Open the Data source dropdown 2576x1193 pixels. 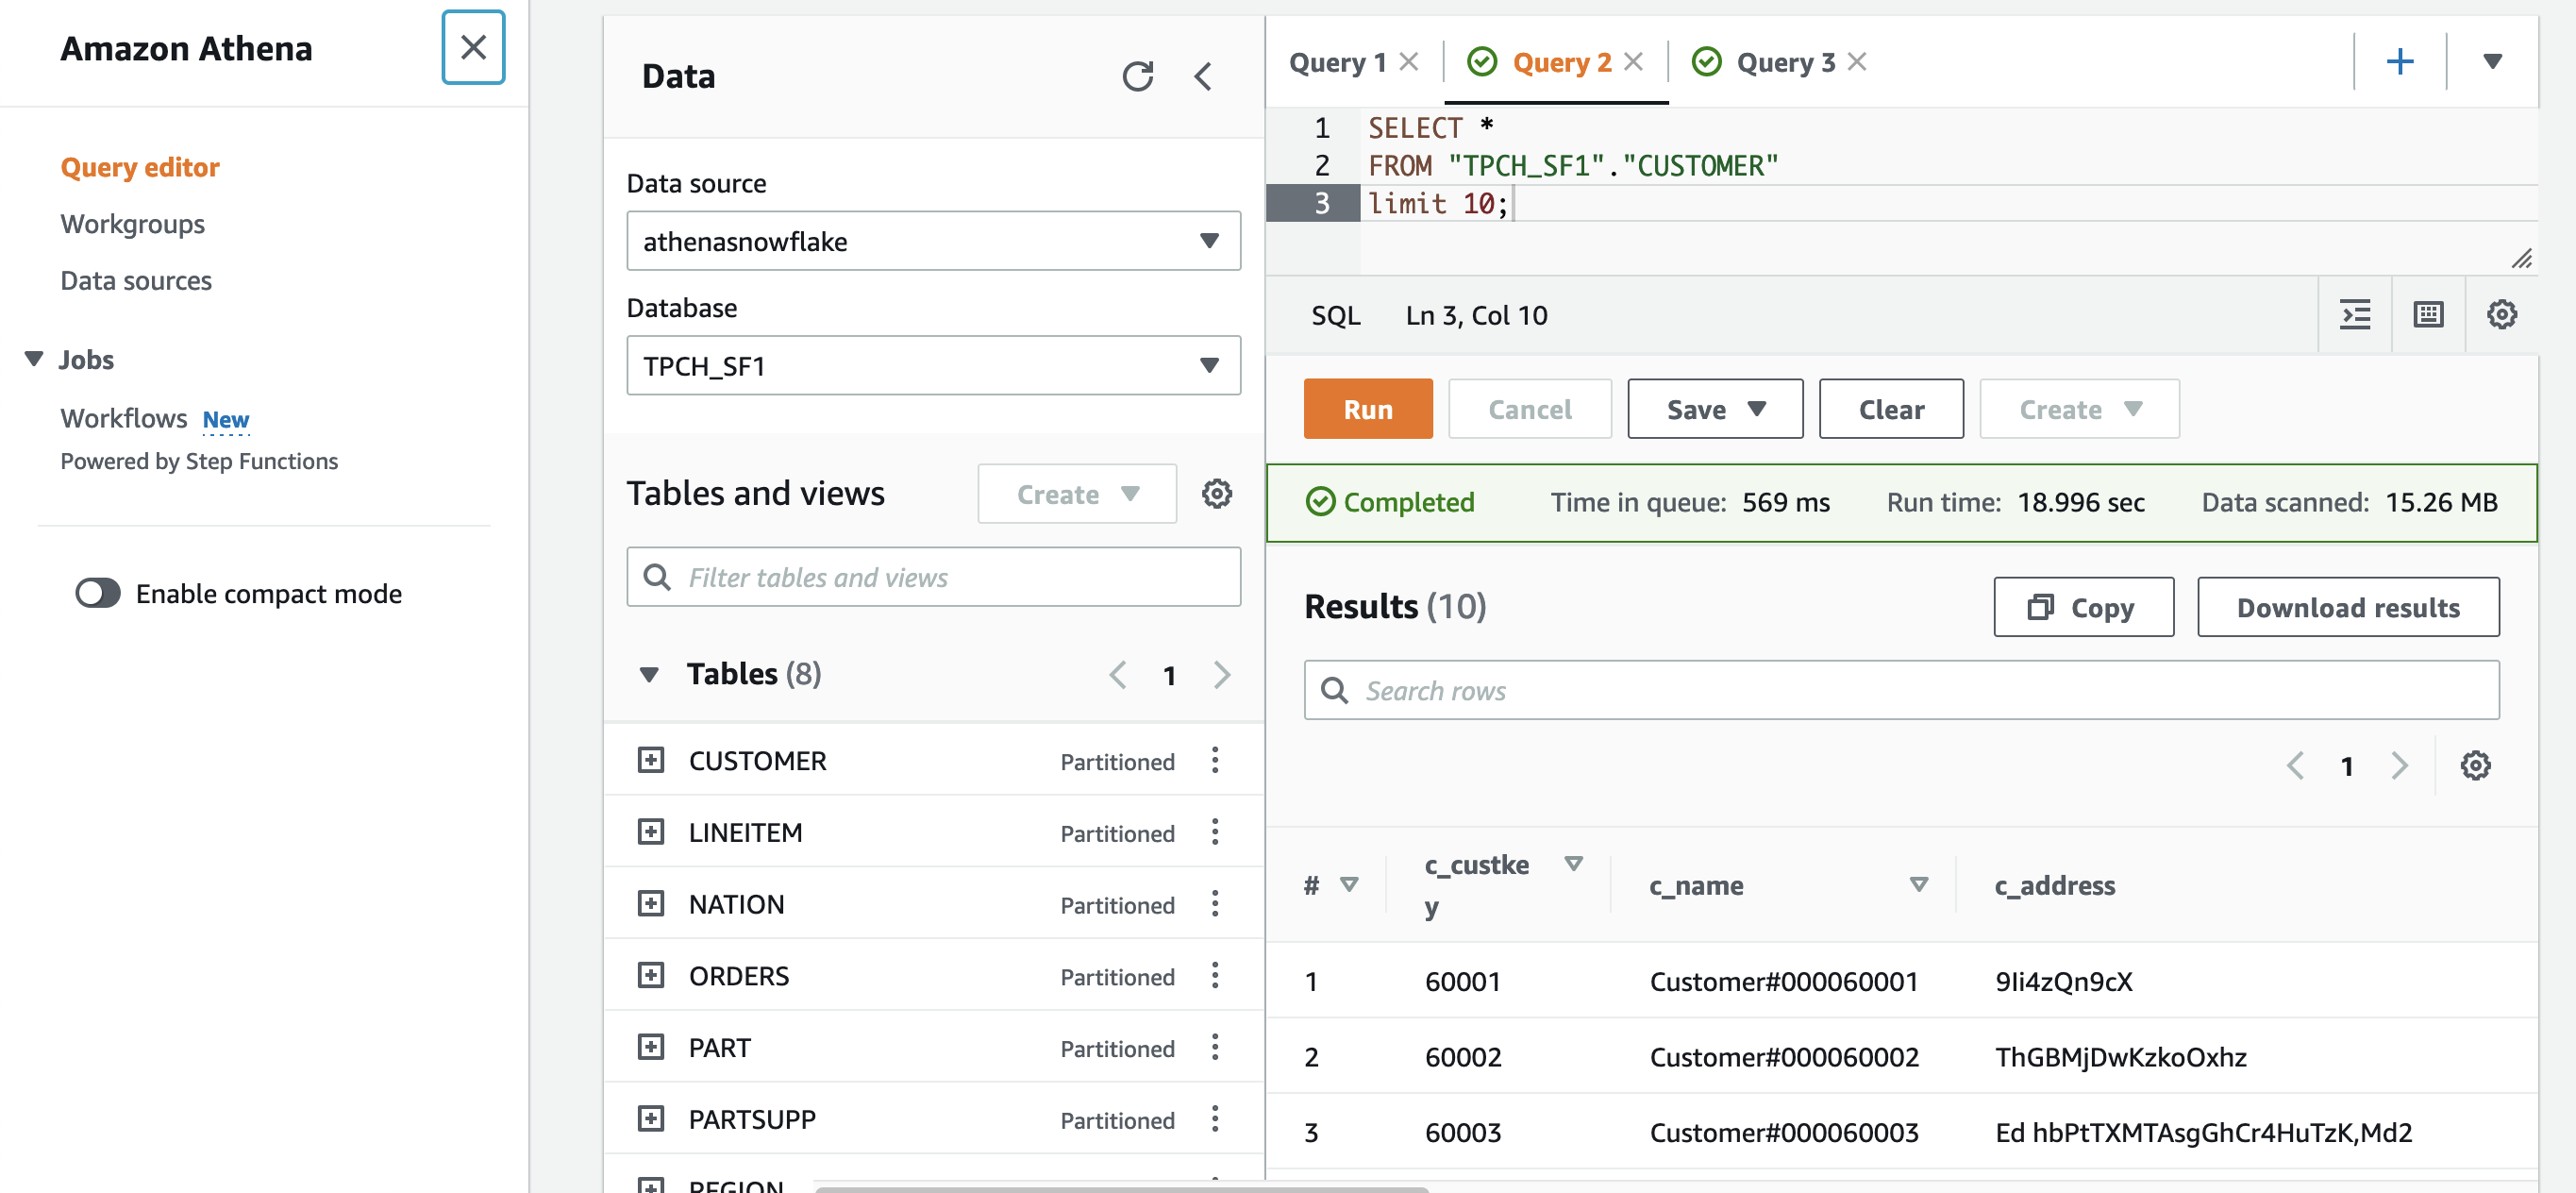click(x=932, y=241)
